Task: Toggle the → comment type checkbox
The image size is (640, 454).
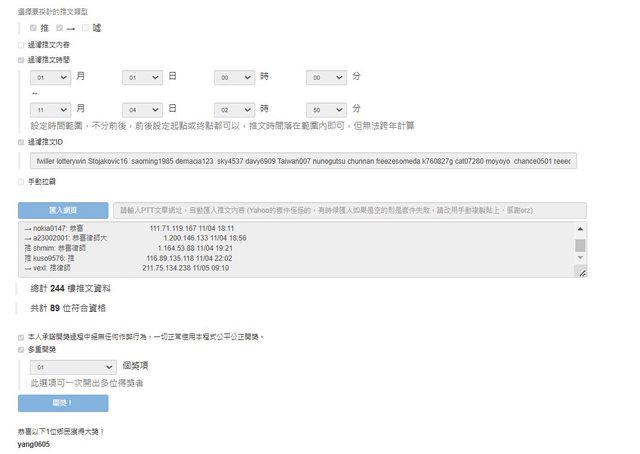Action: [x=59, y=28]
